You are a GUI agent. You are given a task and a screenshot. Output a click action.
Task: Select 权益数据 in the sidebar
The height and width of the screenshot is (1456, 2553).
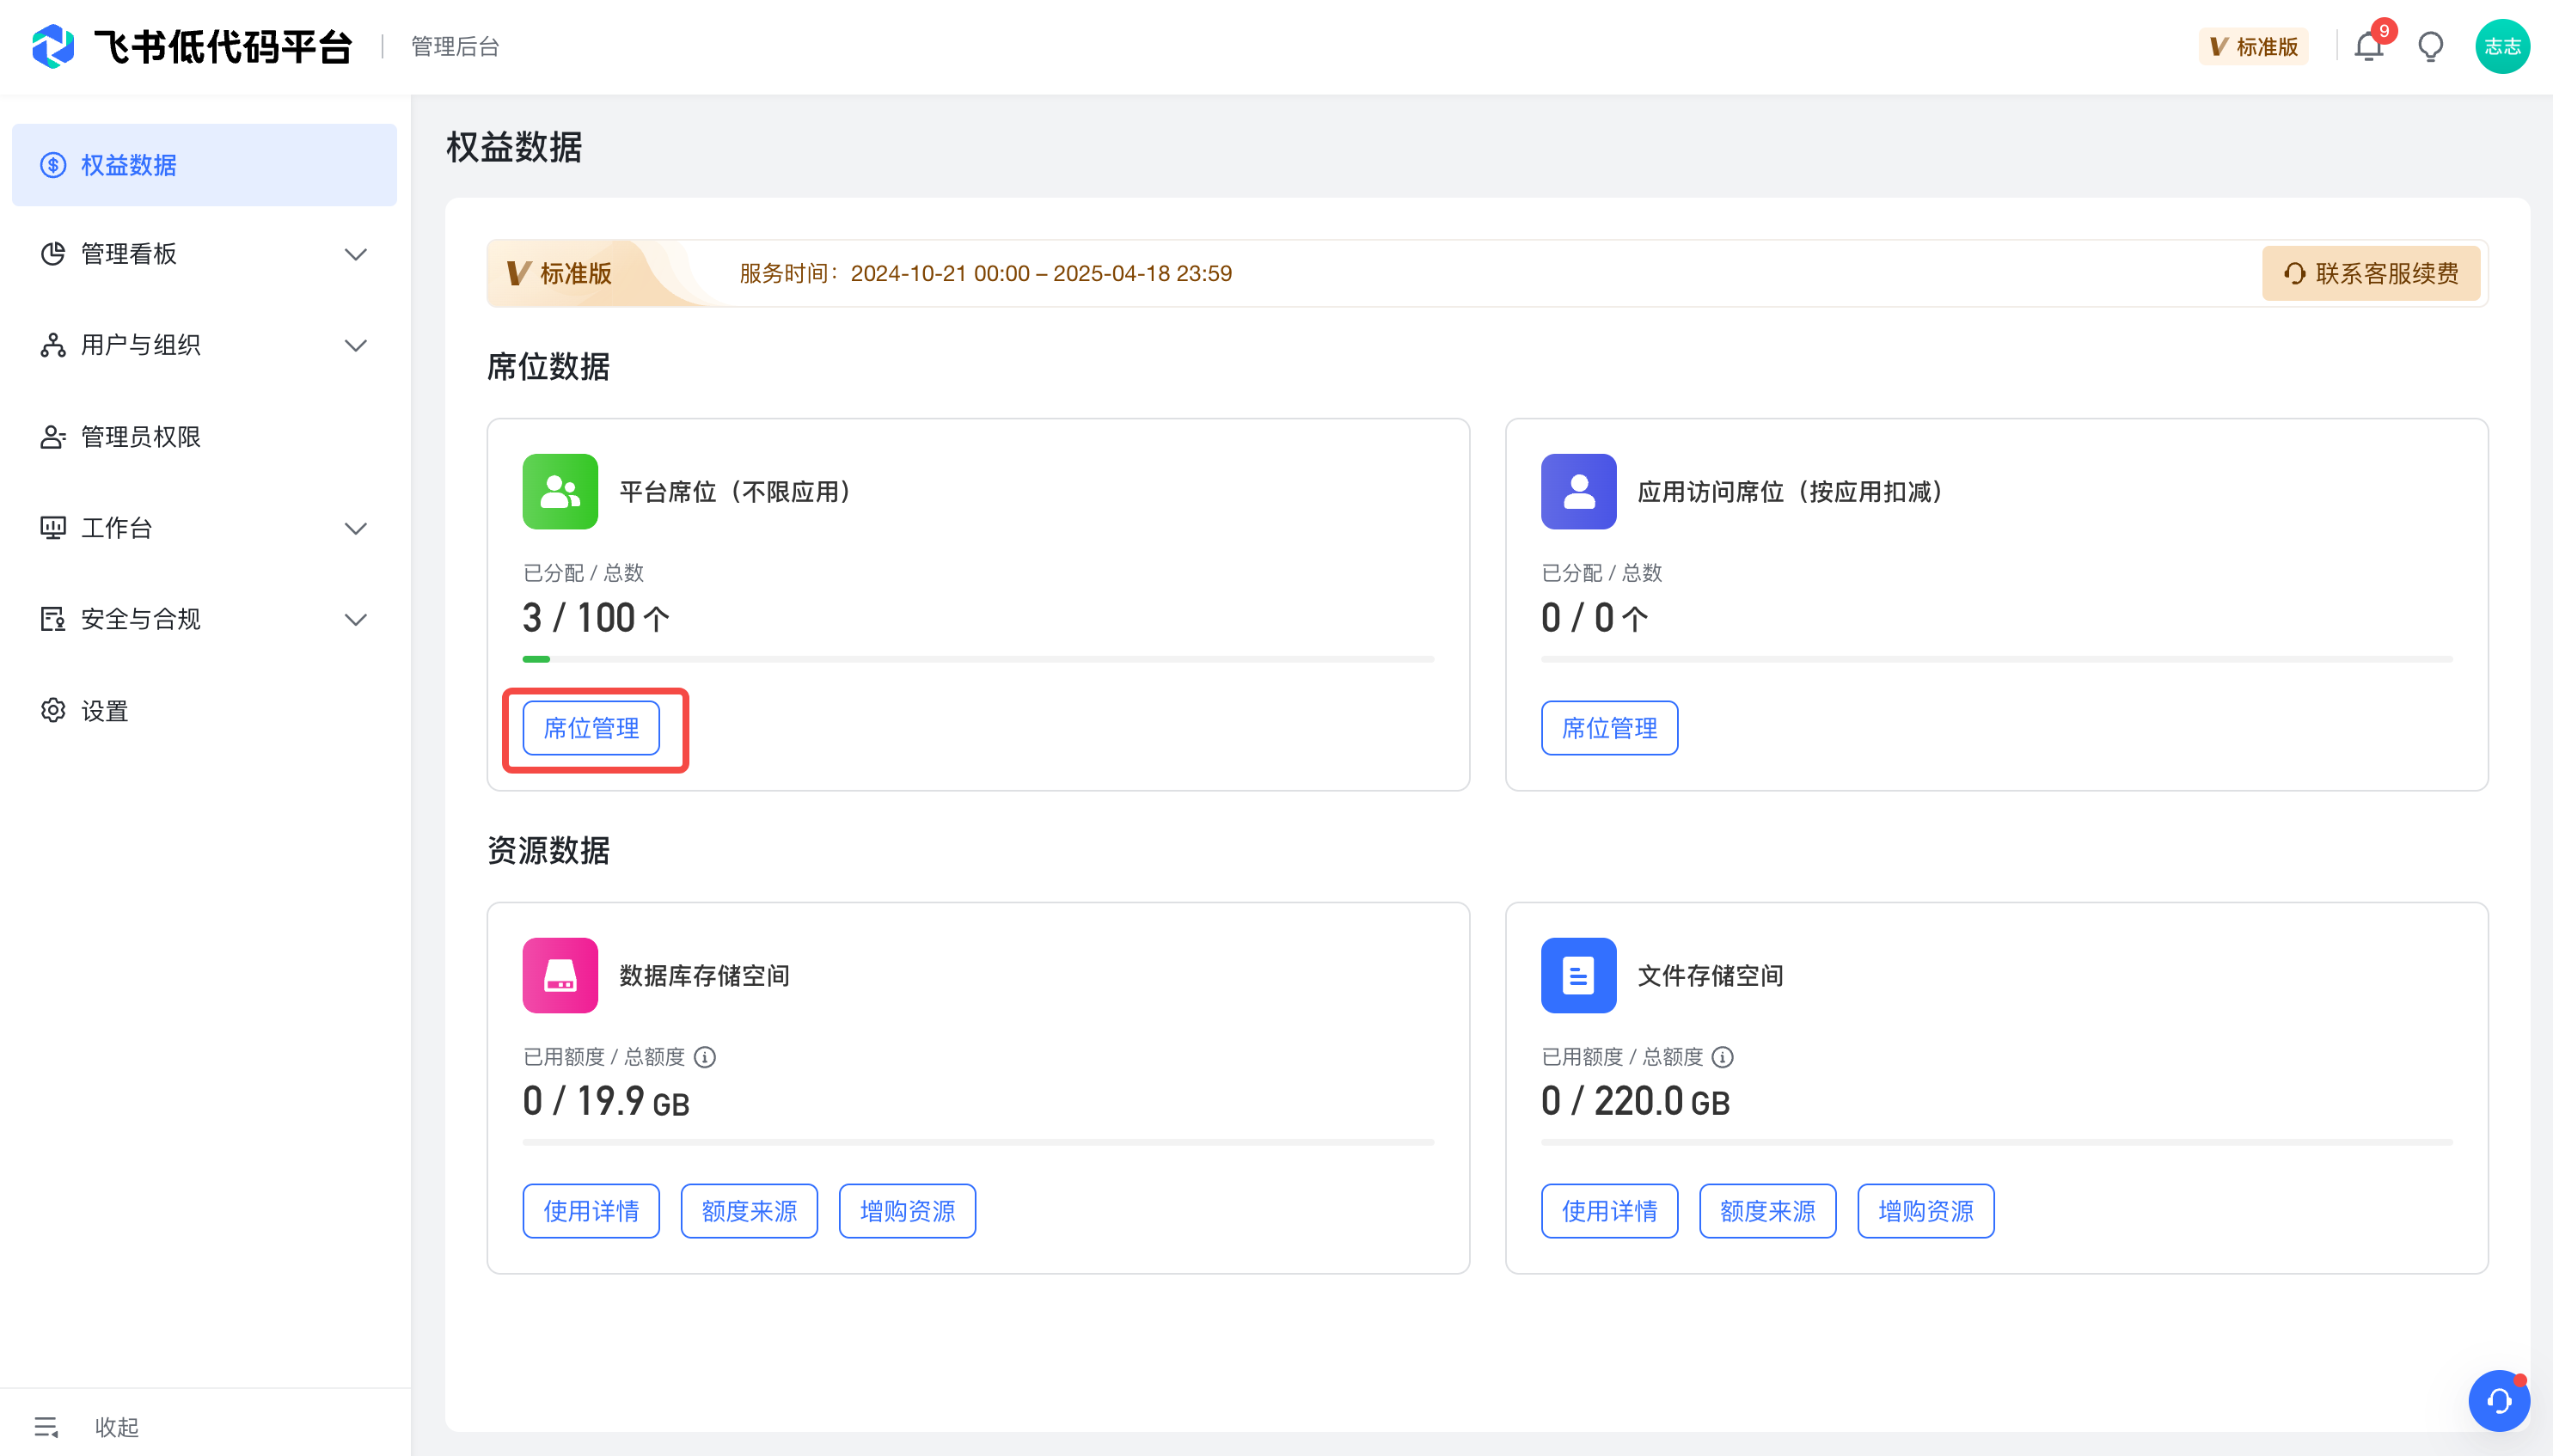click(x=204, y=165)
